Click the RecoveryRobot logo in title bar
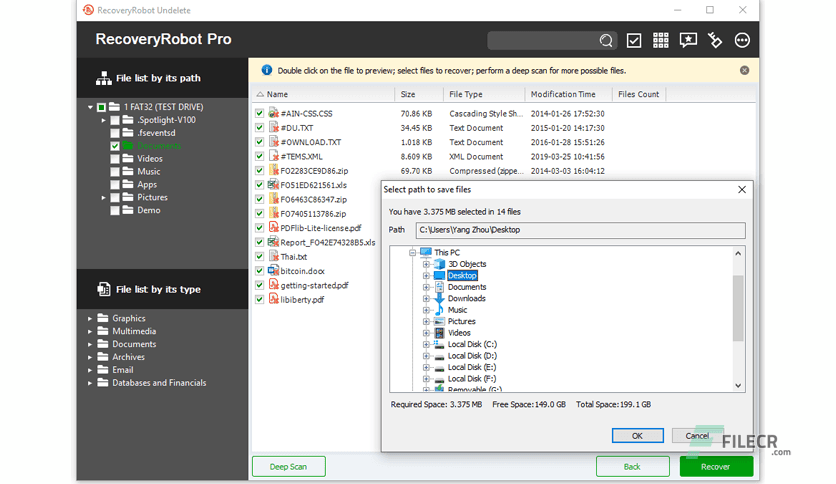Screen dimensions: 836x484 [x=89, y=10]
